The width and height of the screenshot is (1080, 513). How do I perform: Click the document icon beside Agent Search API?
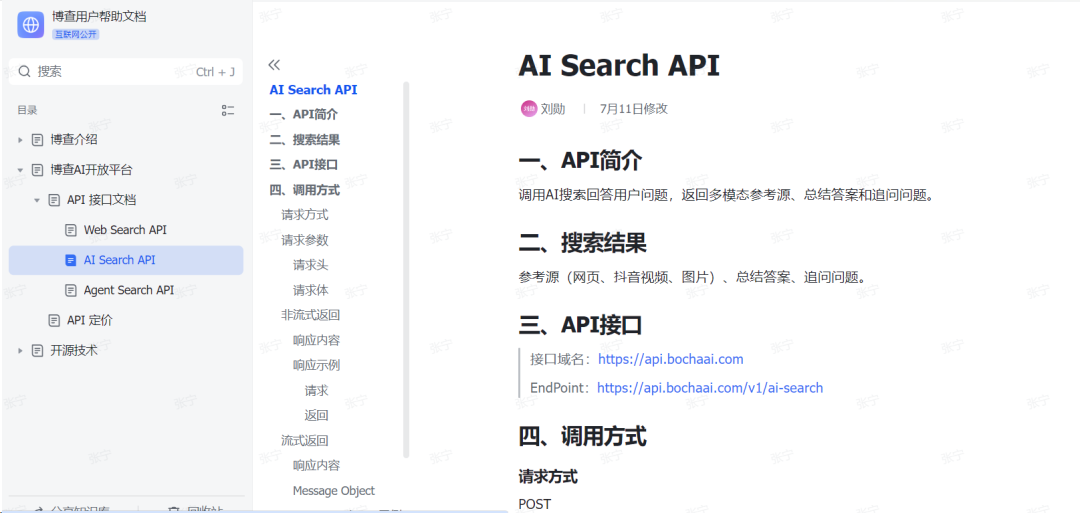(71, 291)
